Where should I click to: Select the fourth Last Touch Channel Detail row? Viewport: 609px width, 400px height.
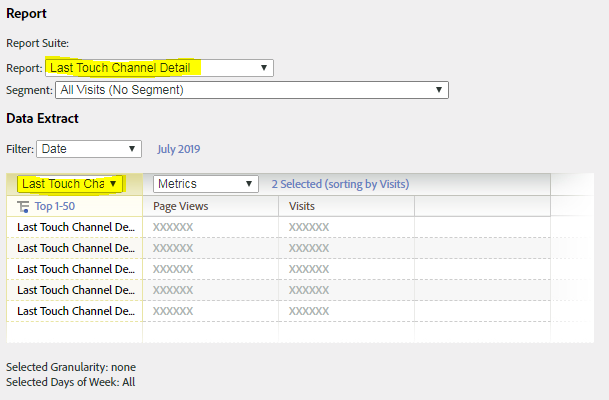tap(76, 290)
